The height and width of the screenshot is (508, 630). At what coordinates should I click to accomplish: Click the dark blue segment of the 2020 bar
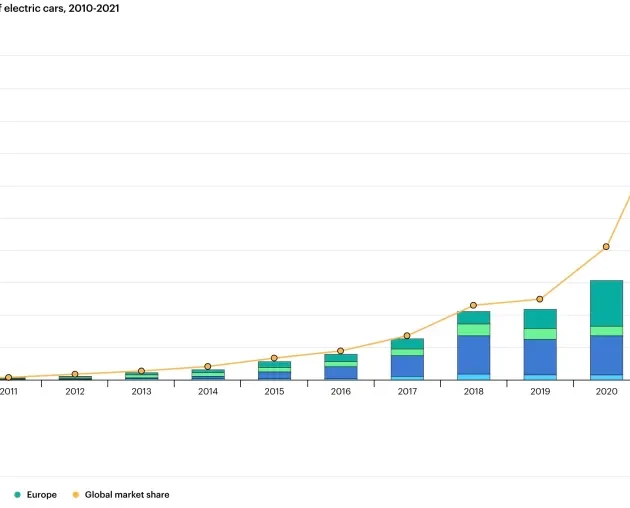pos(606,355)
